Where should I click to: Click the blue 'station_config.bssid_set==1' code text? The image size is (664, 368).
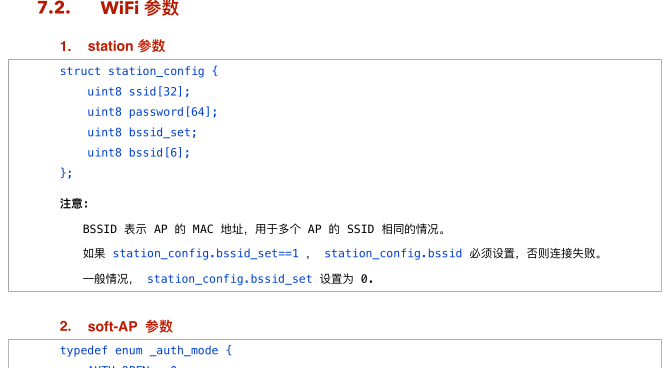coord(205,254)
